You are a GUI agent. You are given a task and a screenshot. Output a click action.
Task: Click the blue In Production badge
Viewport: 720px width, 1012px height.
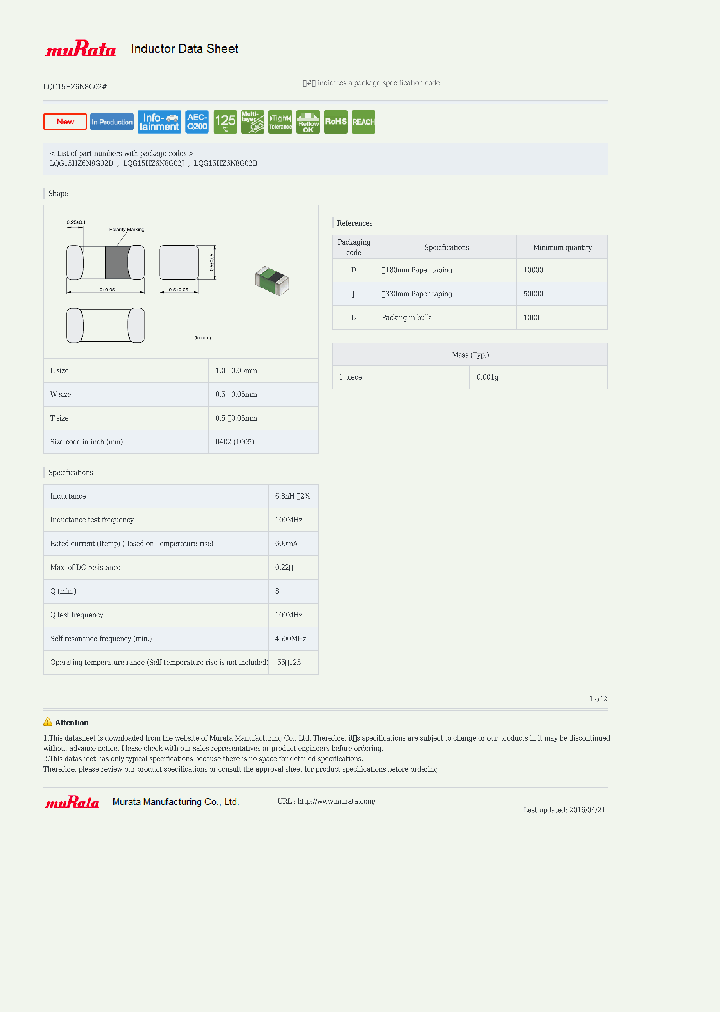coord(112,121)
